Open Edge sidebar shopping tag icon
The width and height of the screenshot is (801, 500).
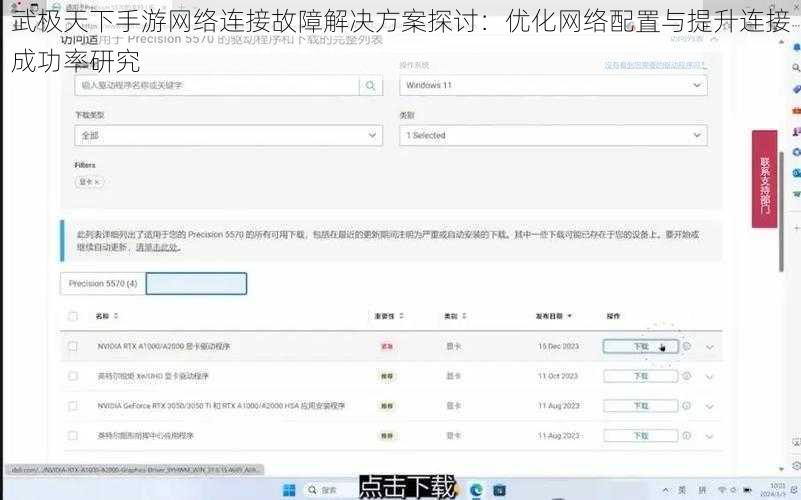coord(796,89)
